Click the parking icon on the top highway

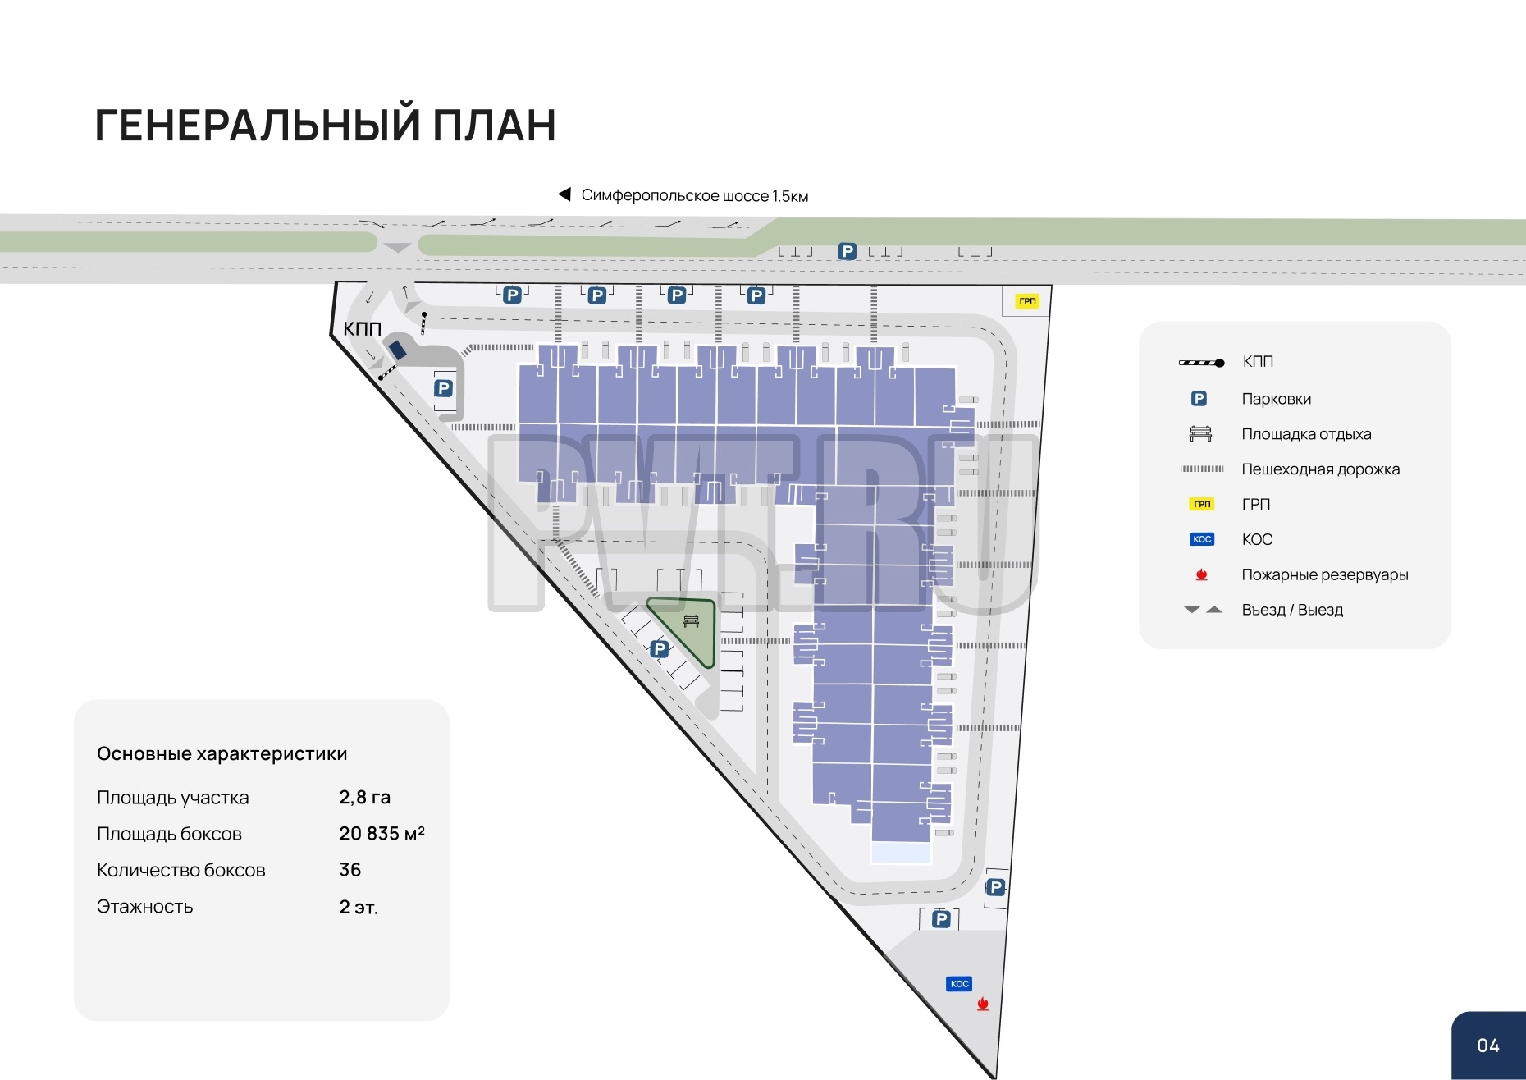click(847, 252)
